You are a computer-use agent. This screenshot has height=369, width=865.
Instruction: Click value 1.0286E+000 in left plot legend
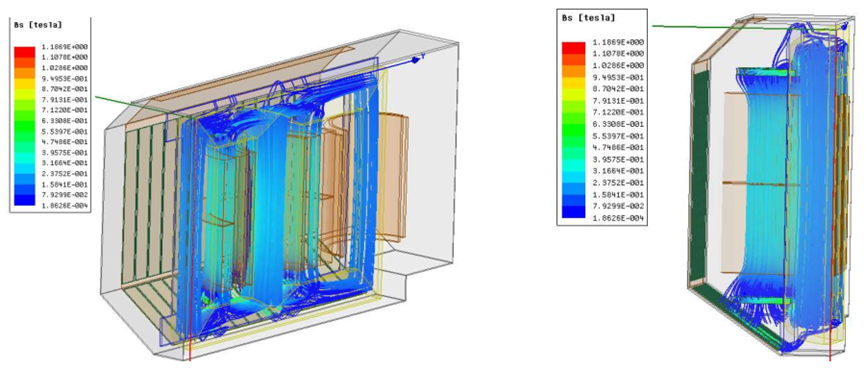coord(66,67)
